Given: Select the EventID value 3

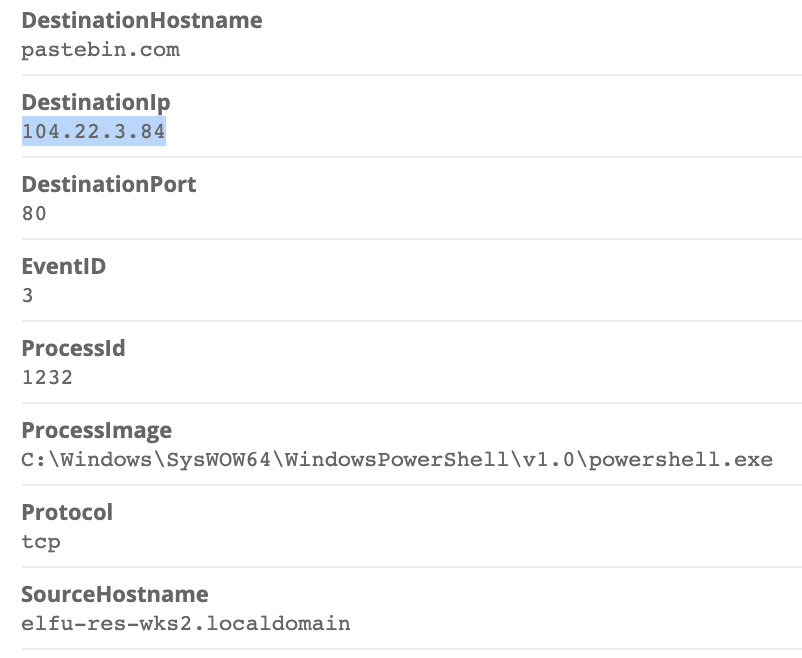Looking at the screenshot, I should pyautogui.click(x=28, y=295).
